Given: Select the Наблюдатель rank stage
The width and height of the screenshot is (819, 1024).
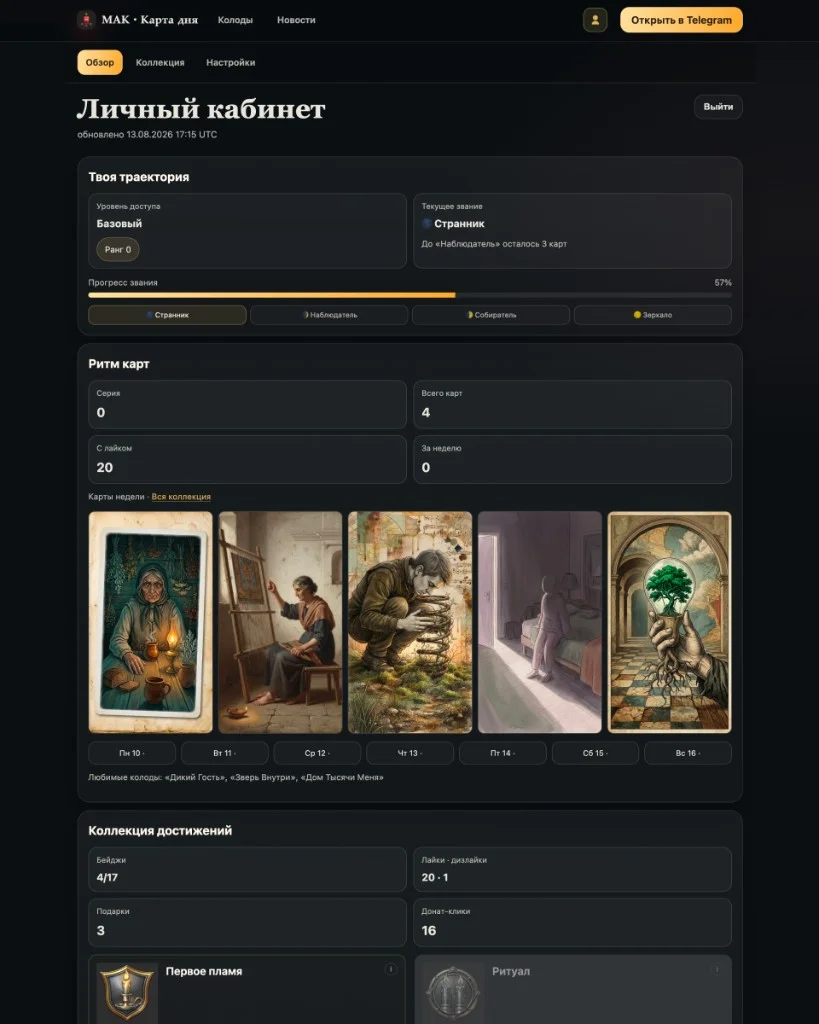Looking at the screenshot, I should click(329, 315).
